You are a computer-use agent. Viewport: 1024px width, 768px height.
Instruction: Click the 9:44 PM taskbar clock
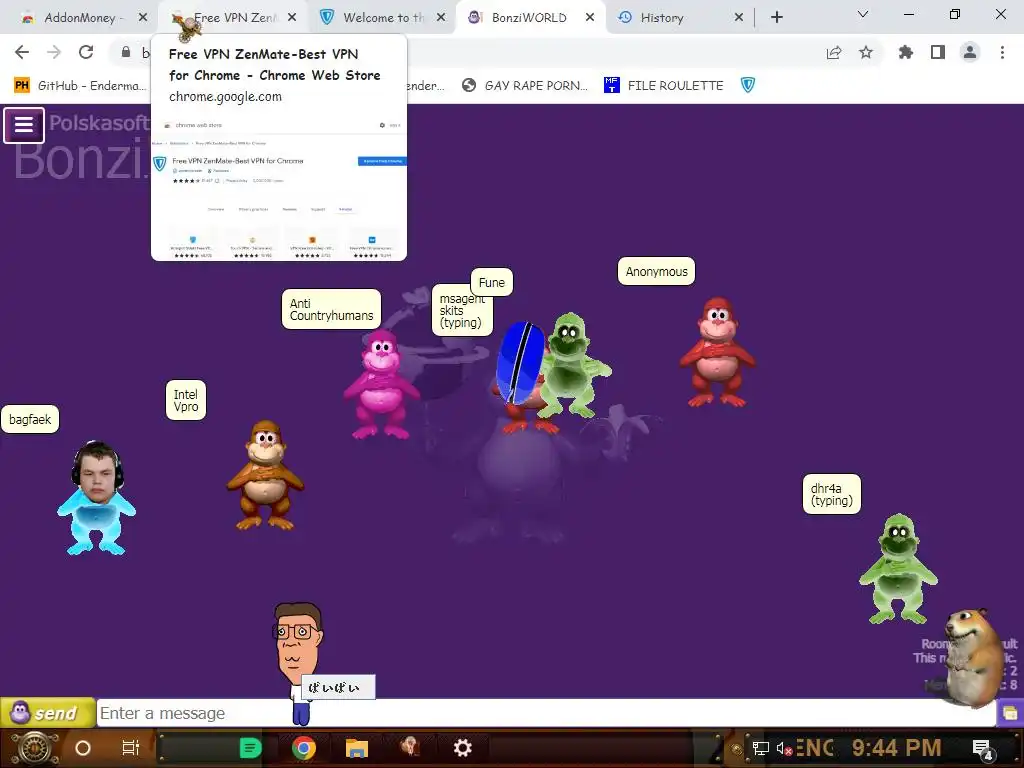coord(896,748)
